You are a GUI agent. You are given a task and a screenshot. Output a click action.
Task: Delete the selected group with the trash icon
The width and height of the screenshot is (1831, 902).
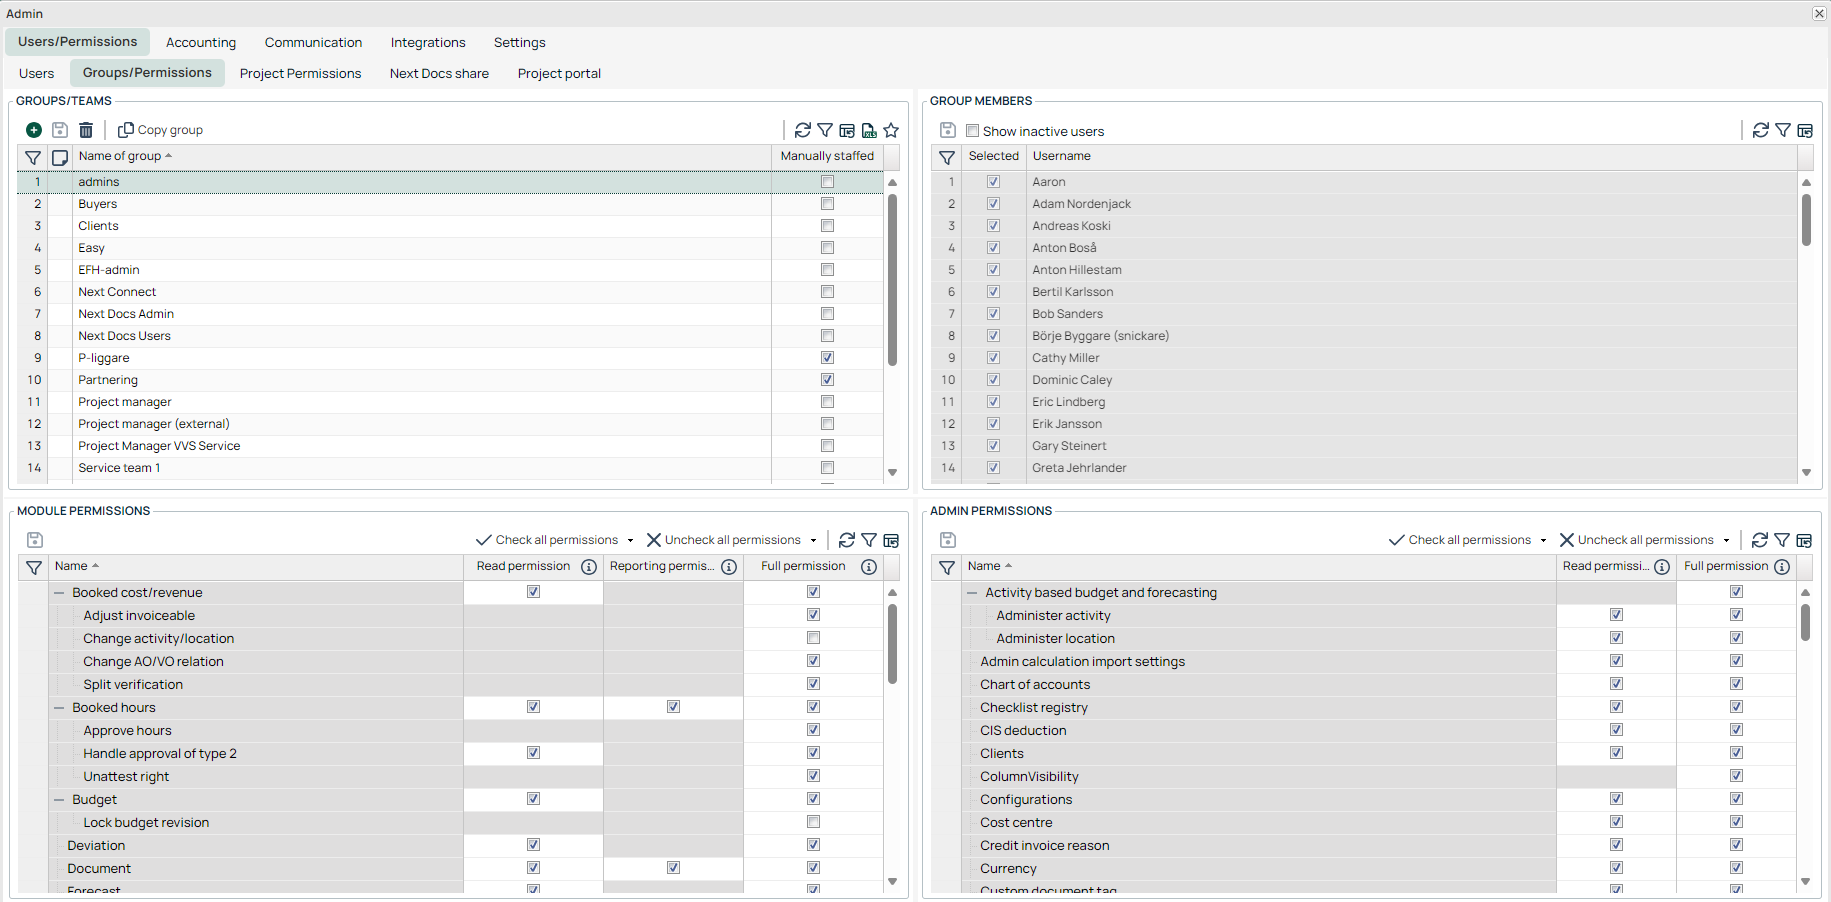86,130
